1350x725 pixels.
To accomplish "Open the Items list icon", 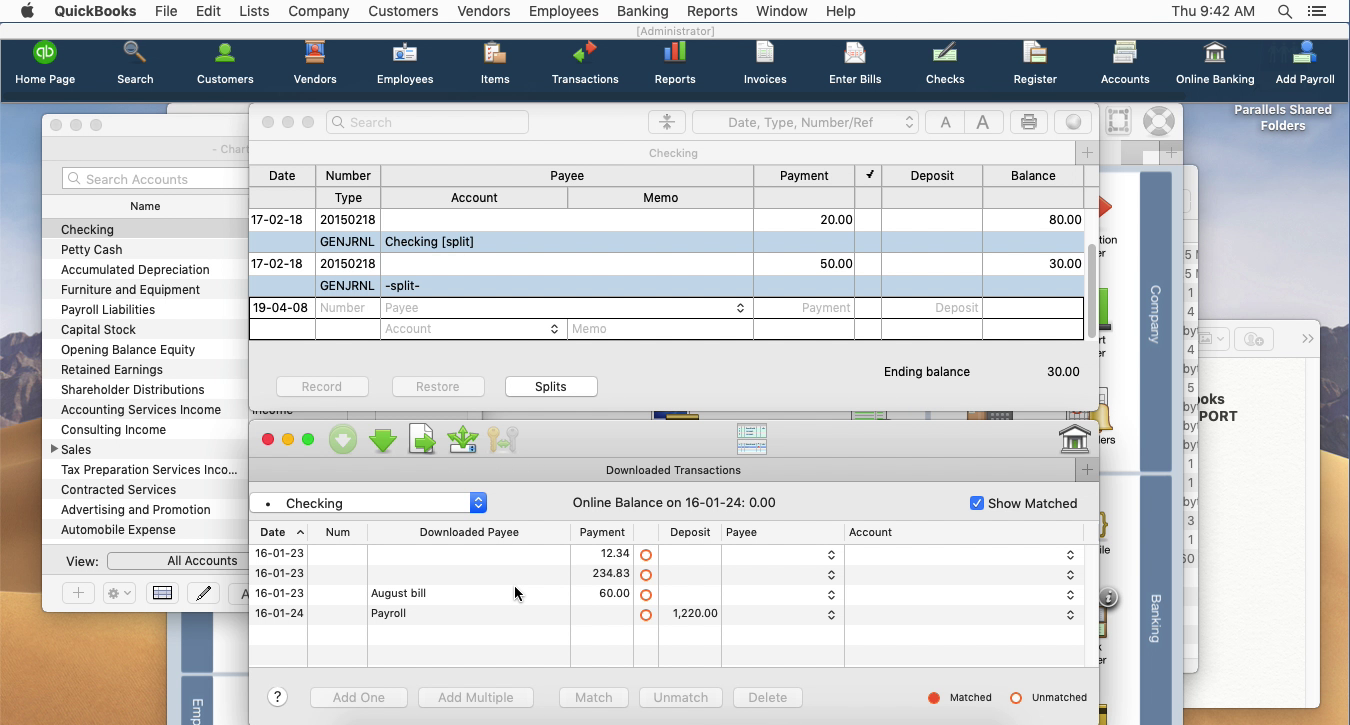I will [x=495, y=63].
